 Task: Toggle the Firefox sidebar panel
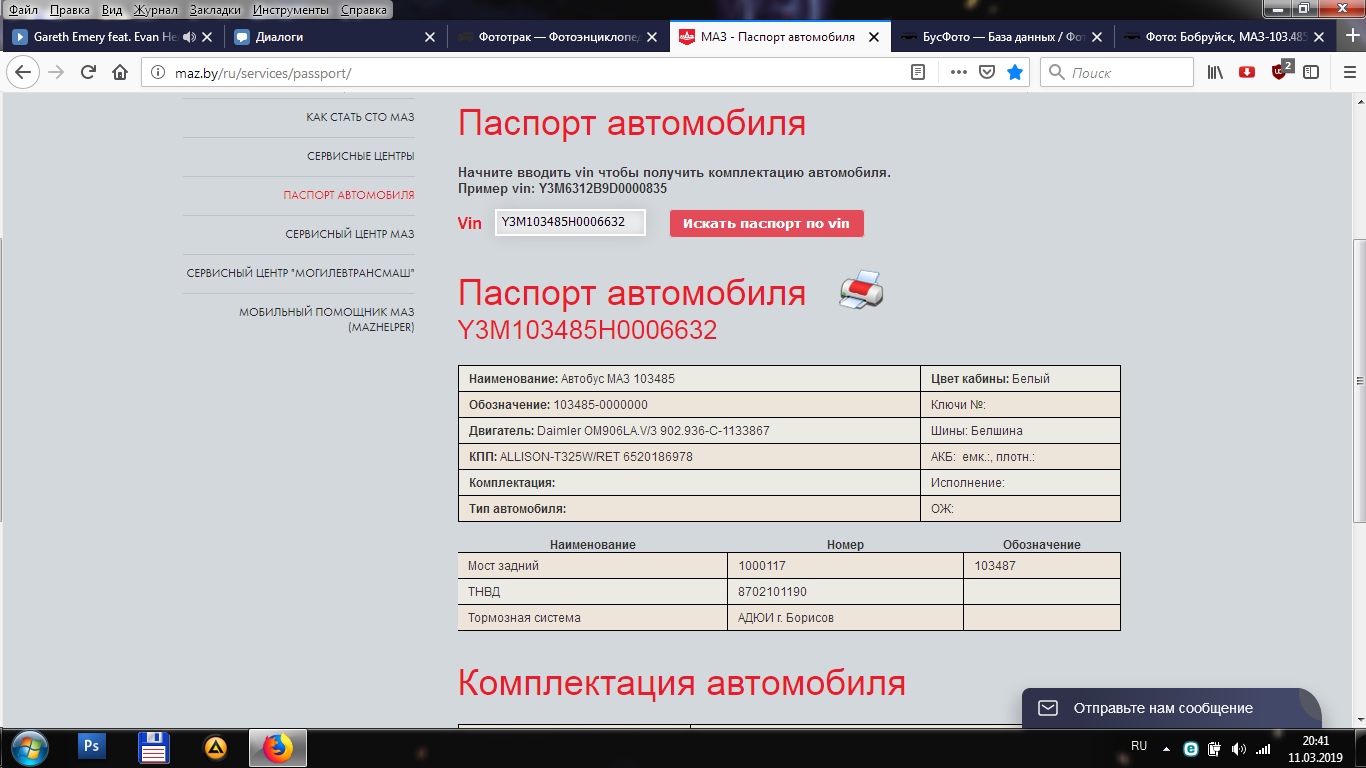click(1311, 72)
